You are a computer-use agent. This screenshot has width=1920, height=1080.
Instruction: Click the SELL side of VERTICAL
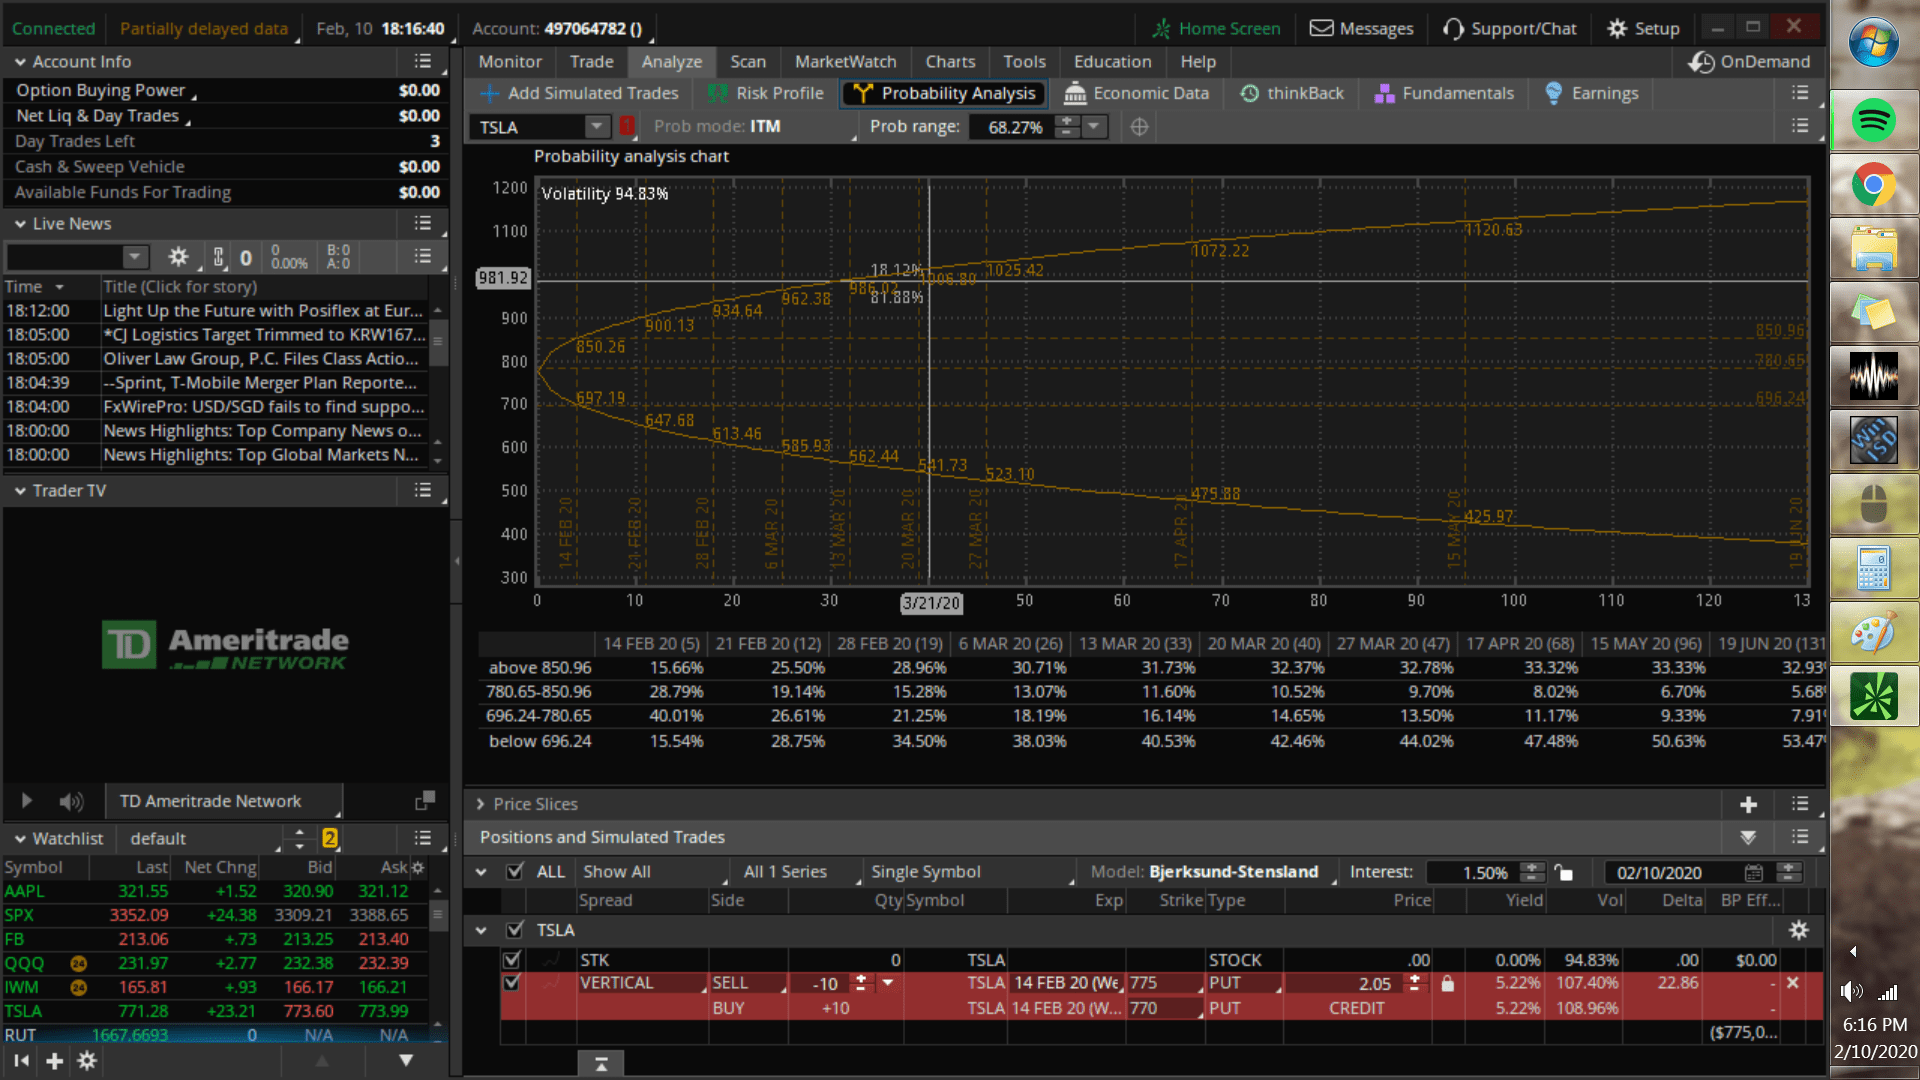747,984
